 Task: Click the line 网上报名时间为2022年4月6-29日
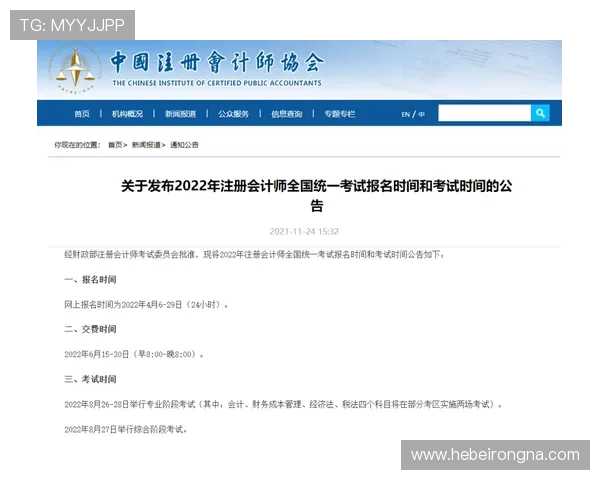click(146, 305)
